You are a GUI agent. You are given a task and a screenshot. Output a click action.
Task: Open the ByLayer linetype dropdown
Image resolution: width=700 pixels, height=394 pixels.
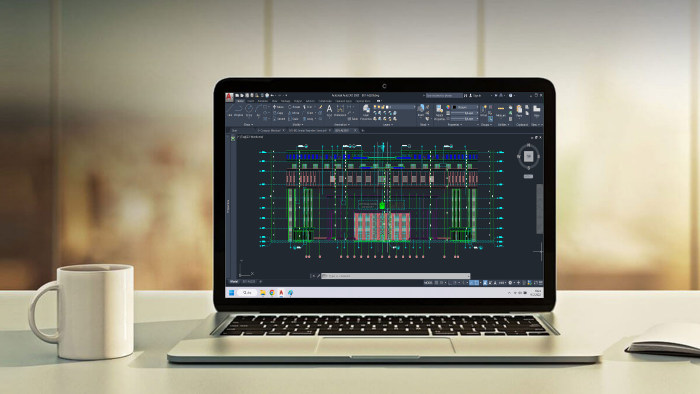click(x=463, y=119)
